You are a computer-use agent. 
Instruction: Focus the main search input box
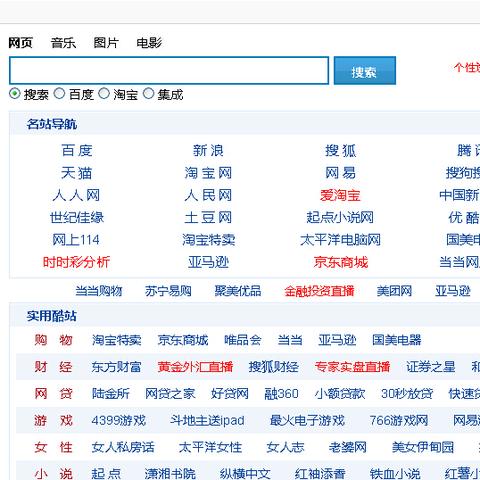coord(169,70)
